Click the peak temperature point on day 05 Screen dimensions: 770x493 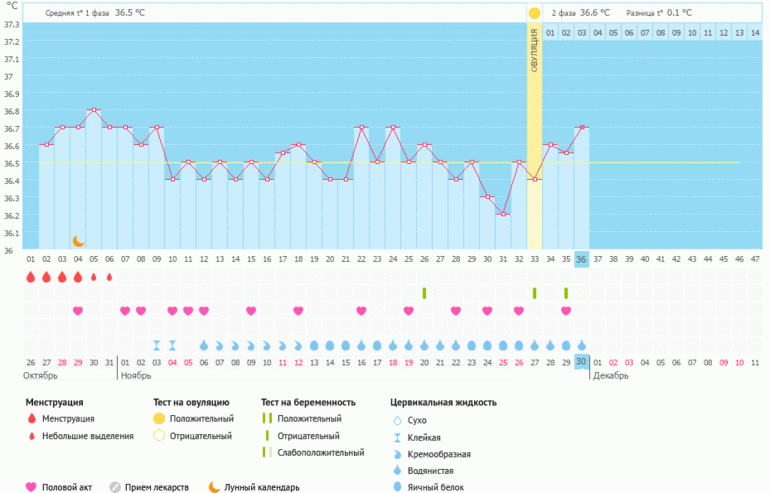(94, 110)
